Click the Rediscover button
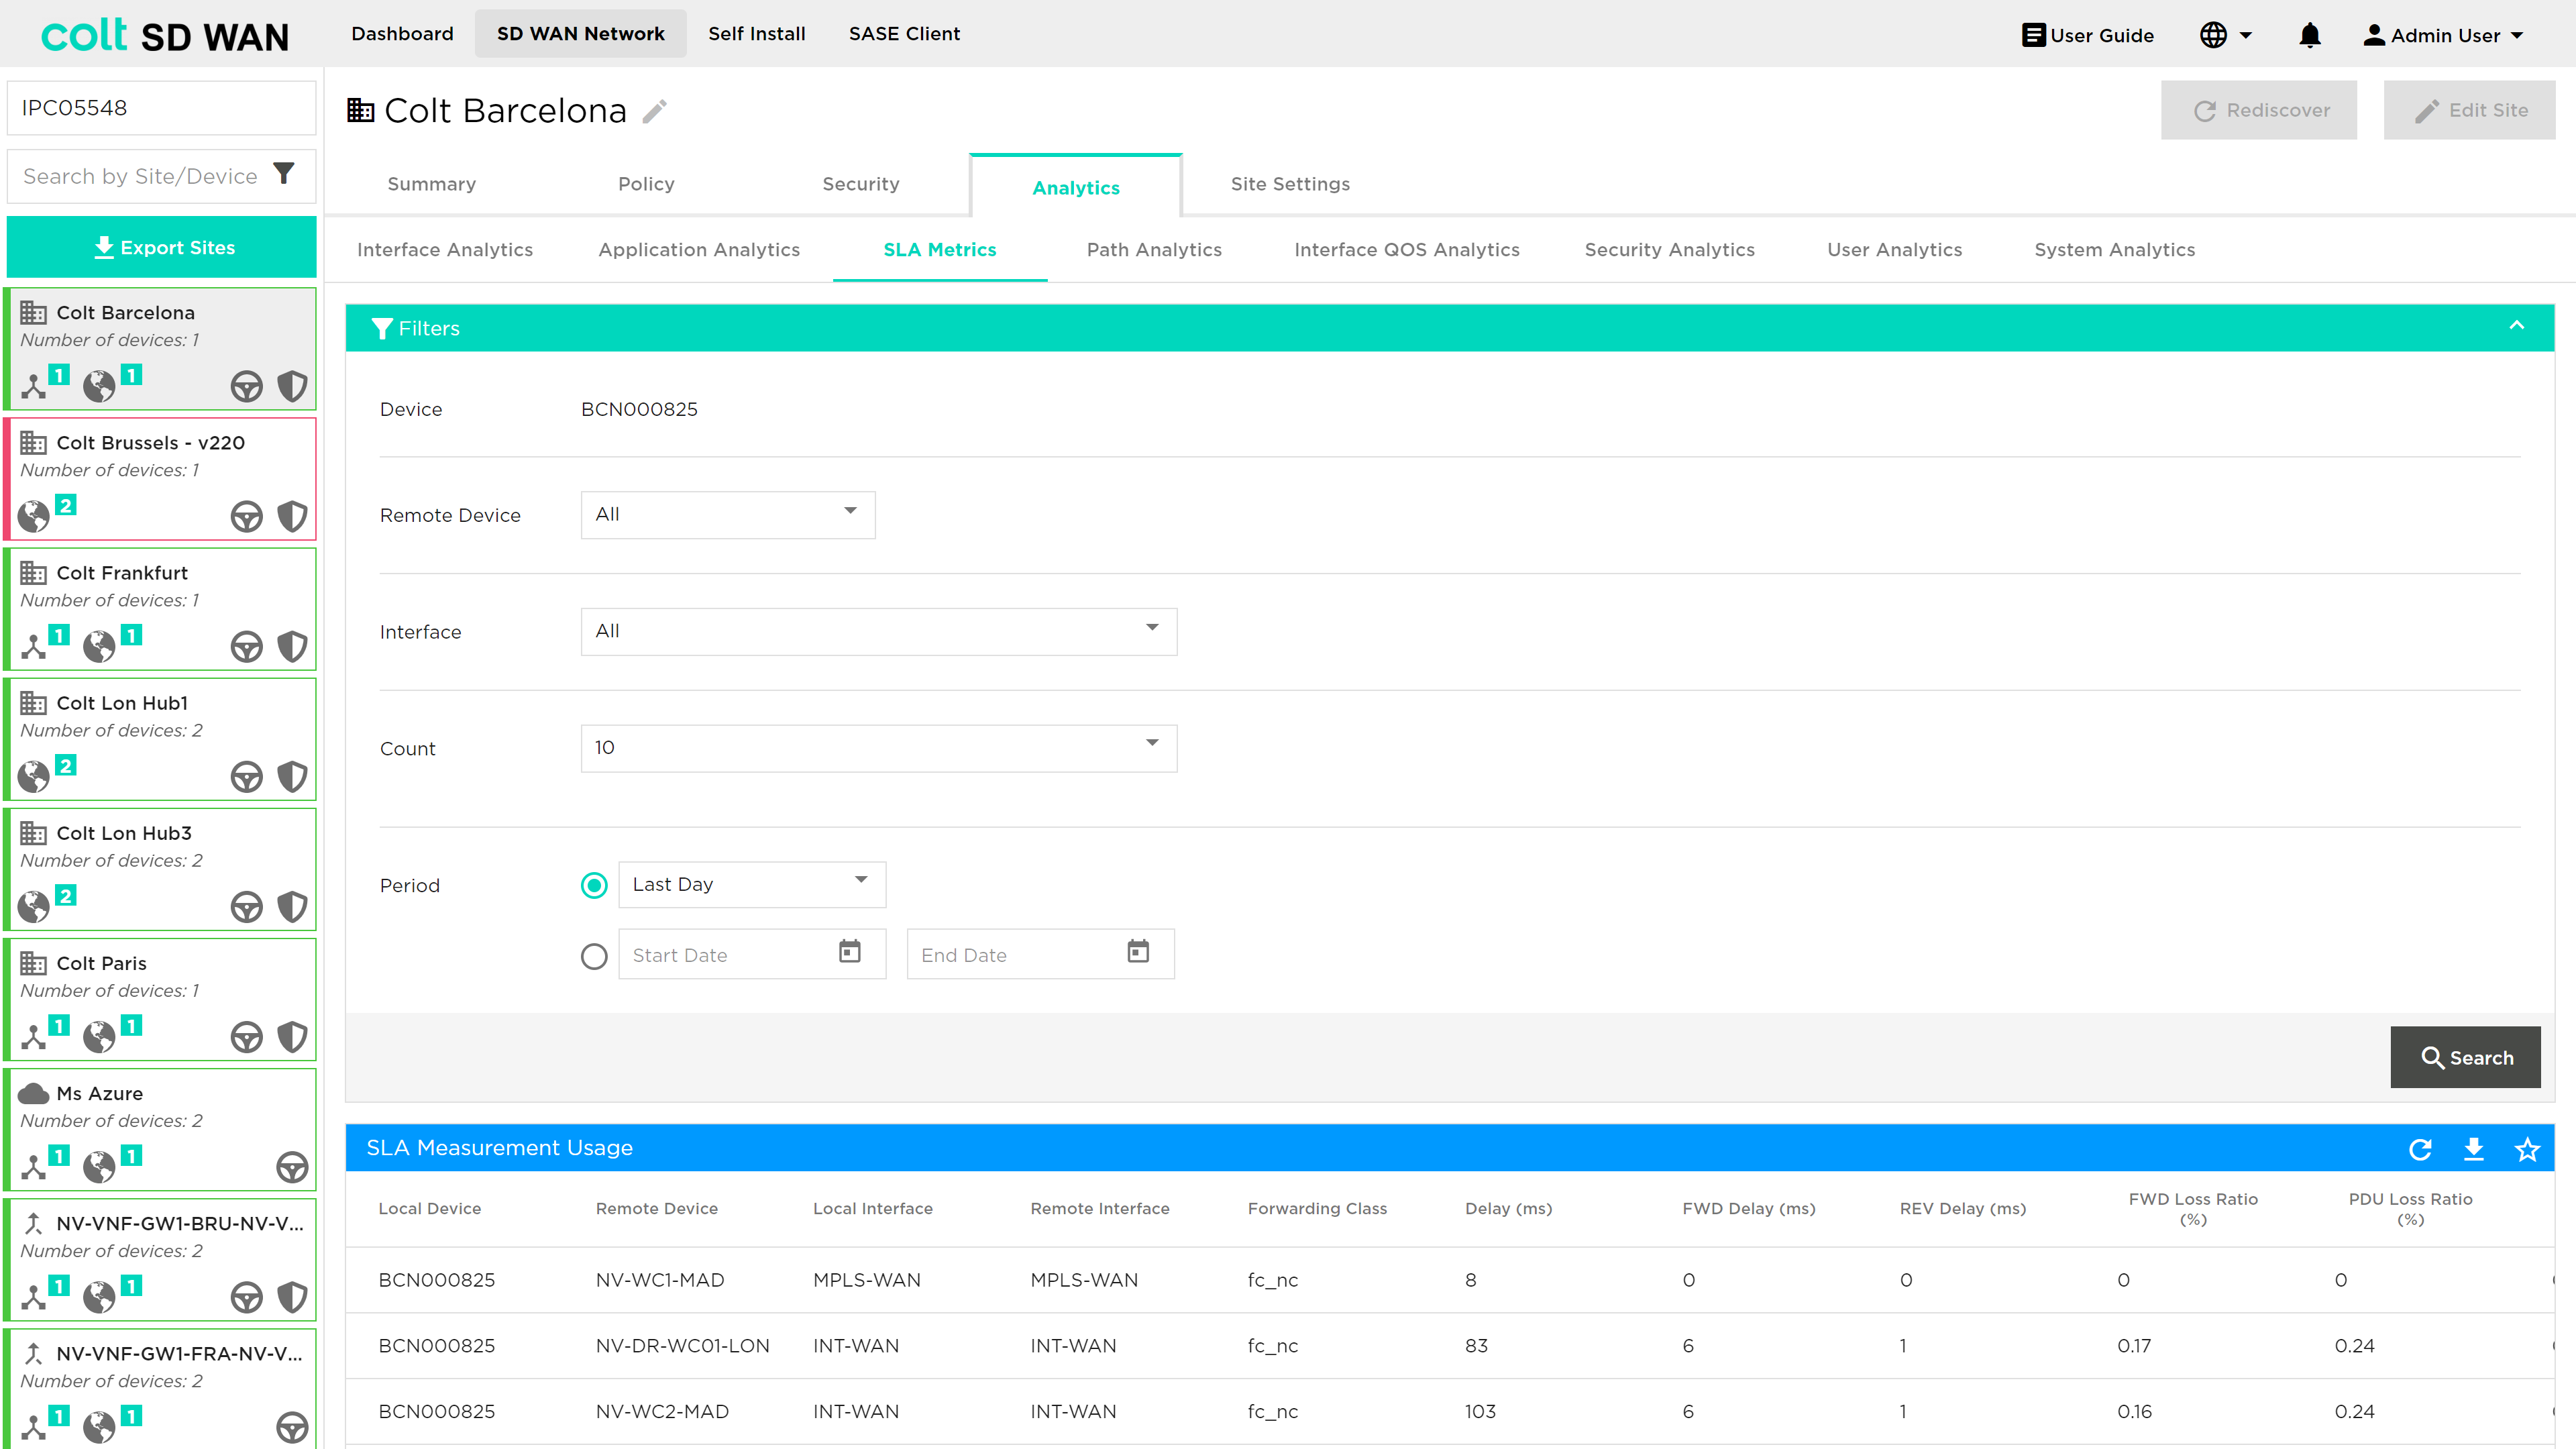Screen dimensions: 2576x1449 [x=2259, y=110]
